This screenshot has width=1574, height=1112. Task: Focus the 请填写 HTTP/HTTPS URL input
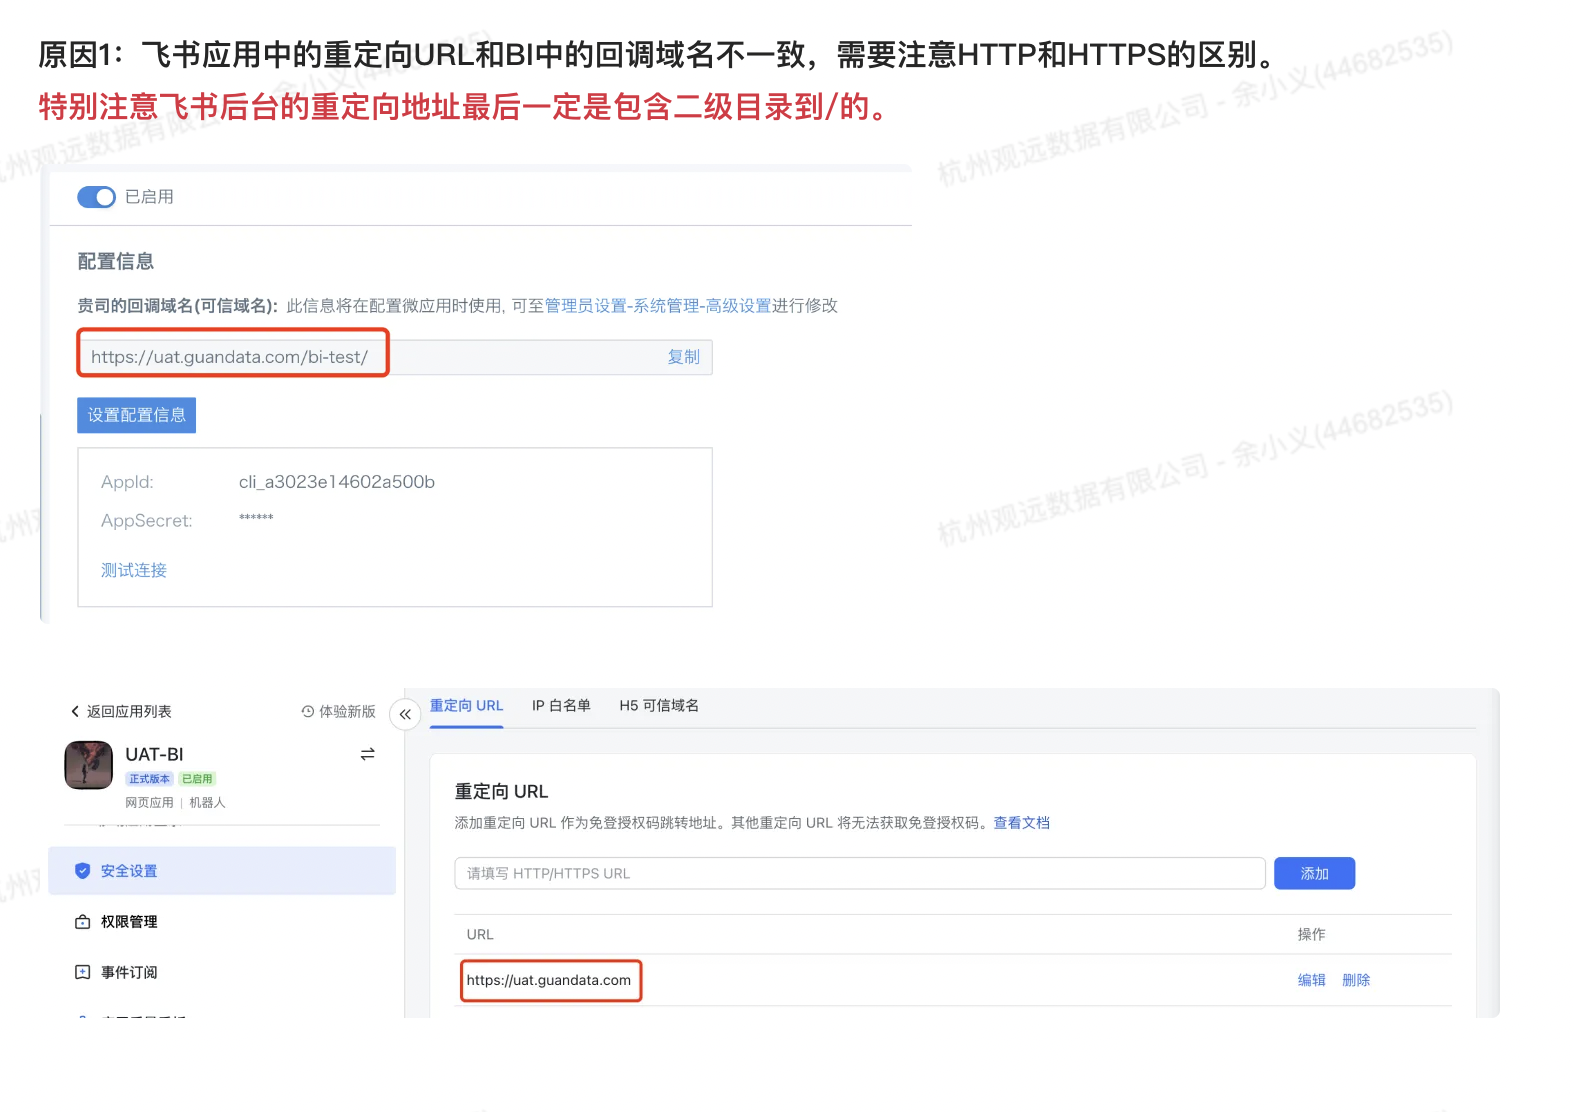[x=860, y=873]
